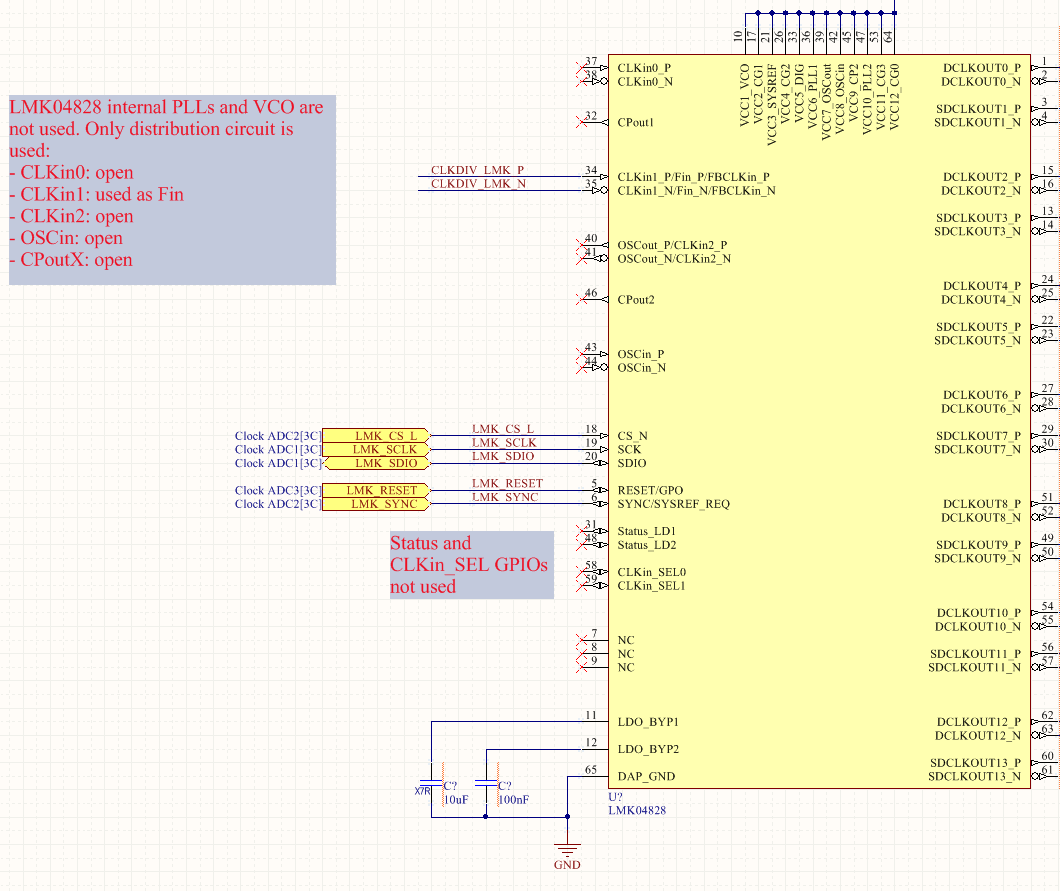Click the junction dot below pin 65

click(x=567, y=817)
